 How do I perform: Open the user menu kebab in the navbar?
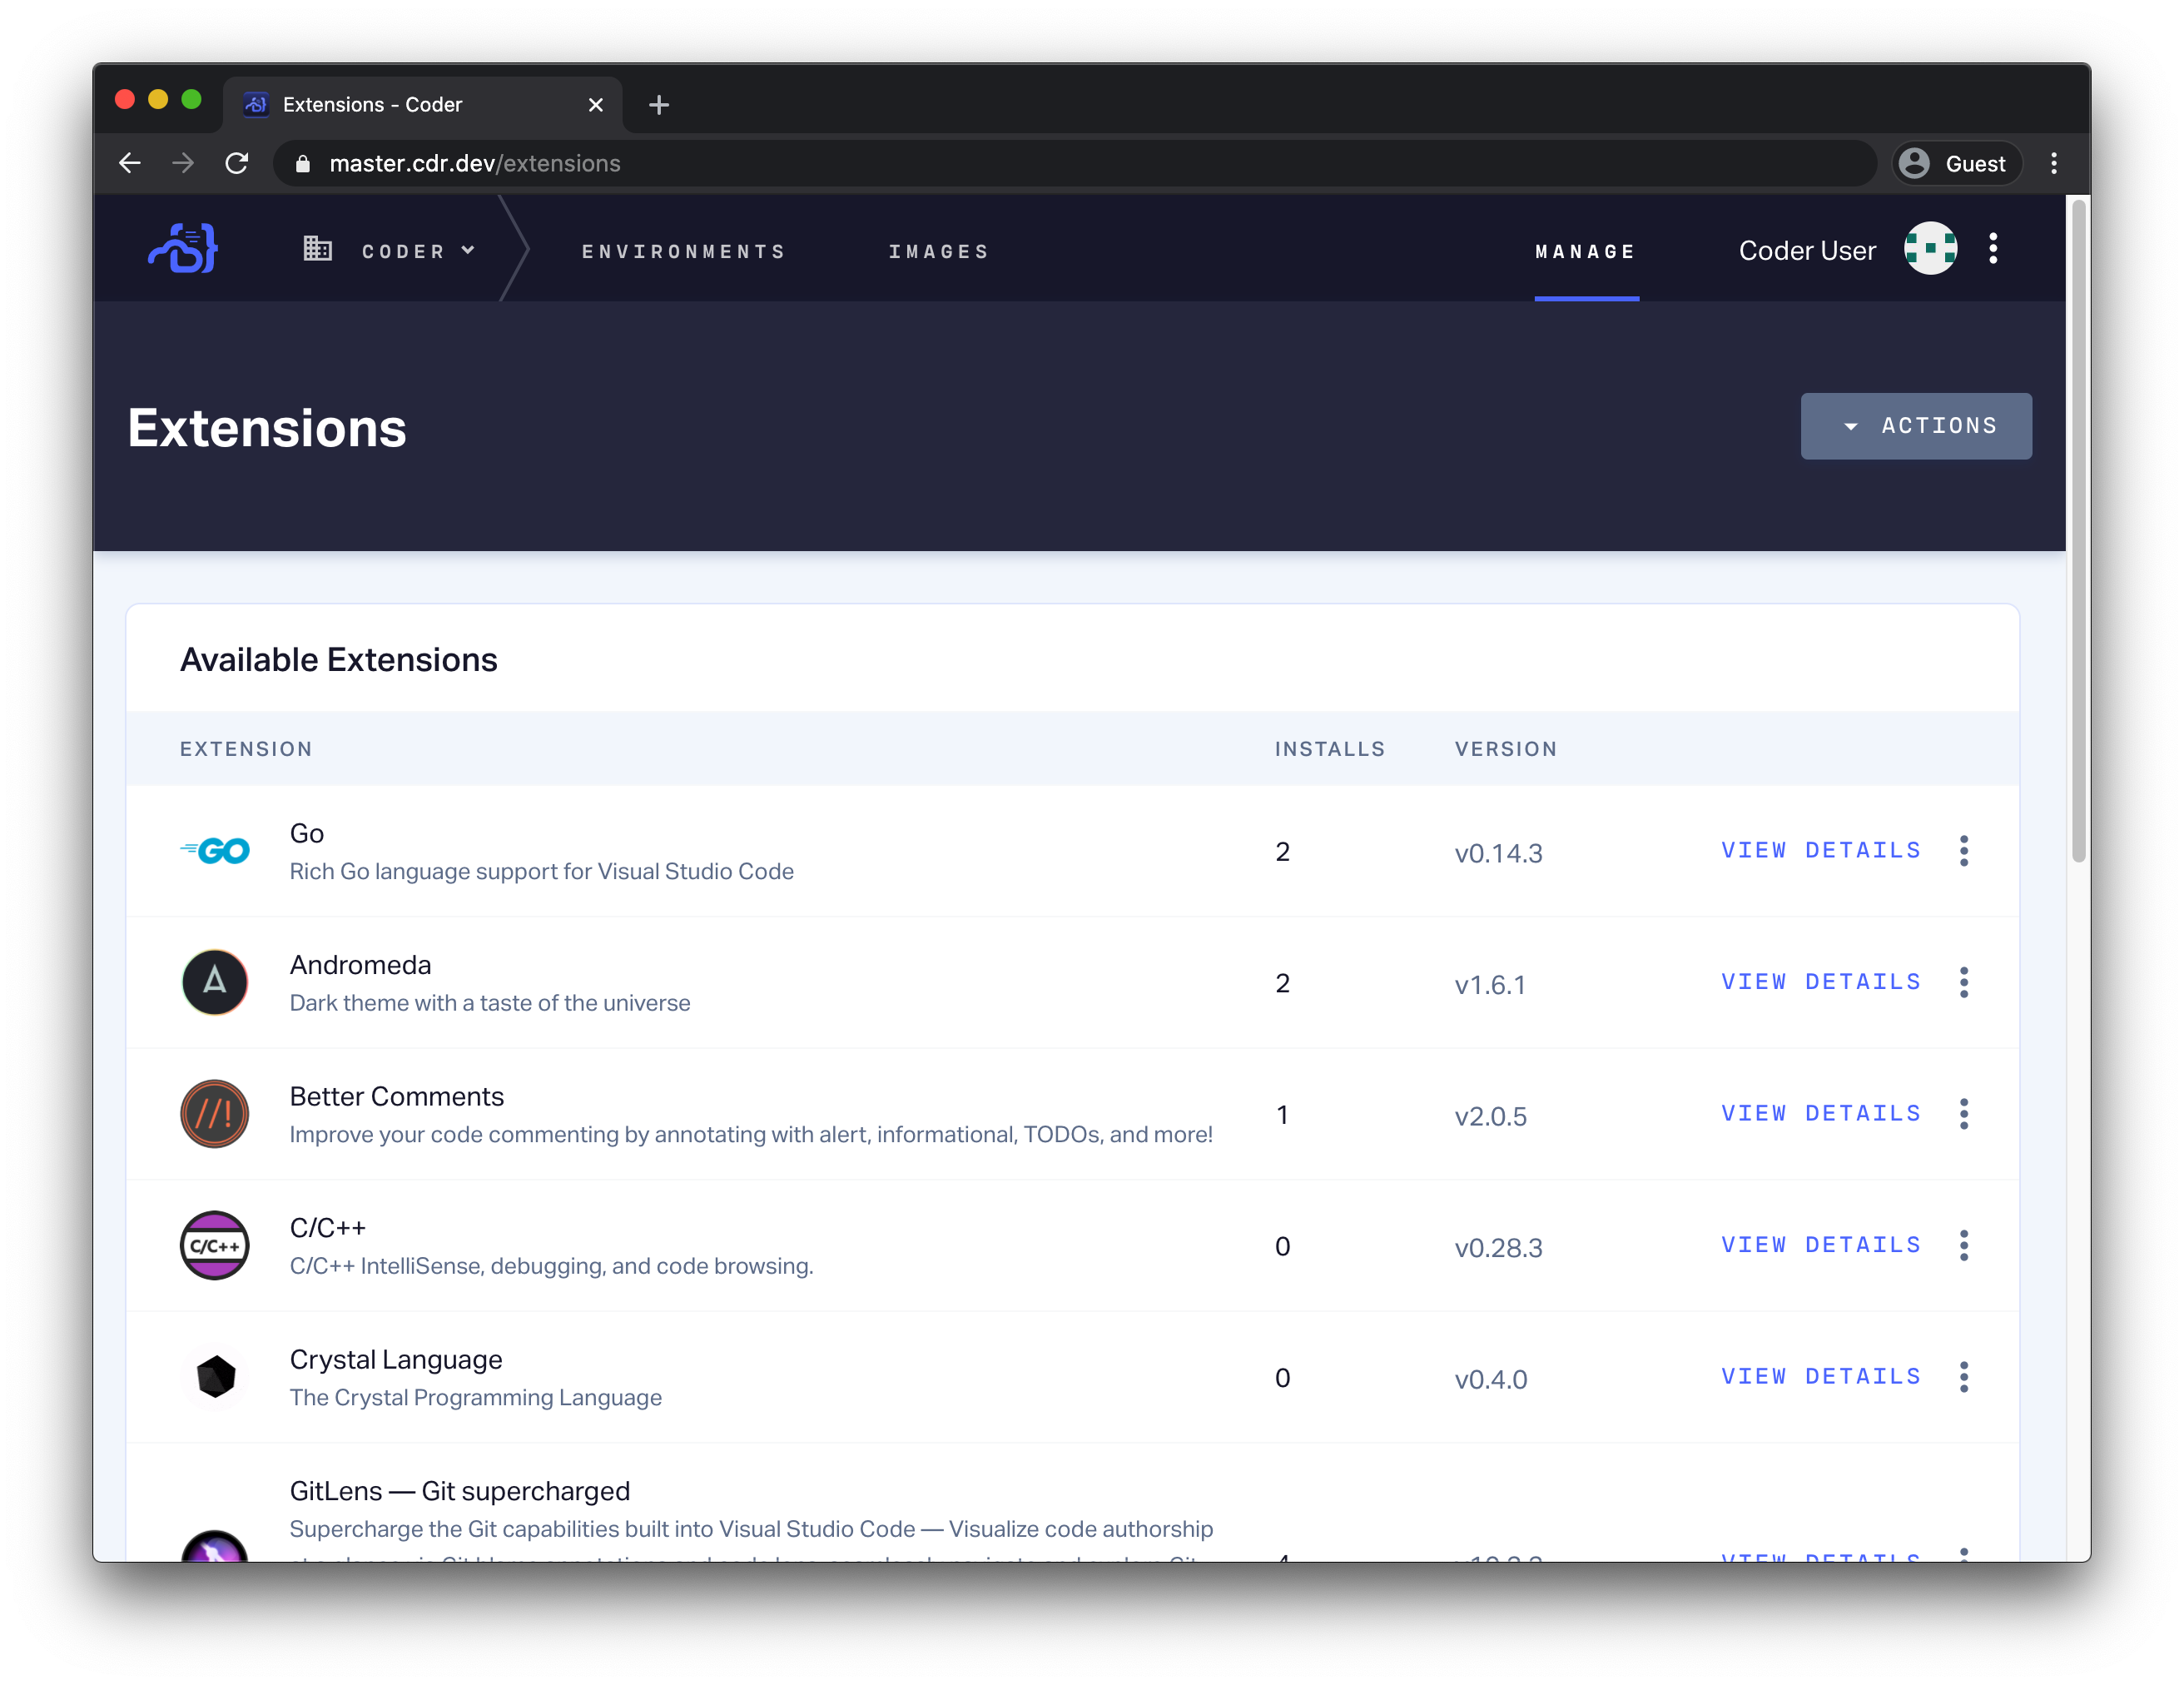click(1993, 249)
